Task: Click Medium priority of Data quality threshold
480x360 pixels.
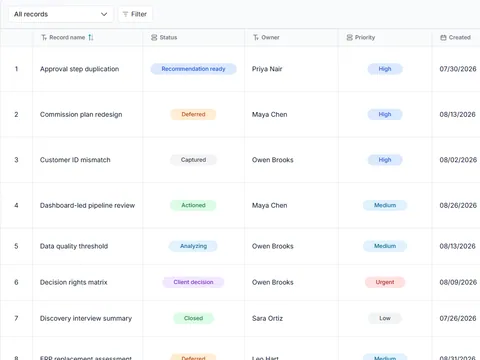Action: point(385,246)
